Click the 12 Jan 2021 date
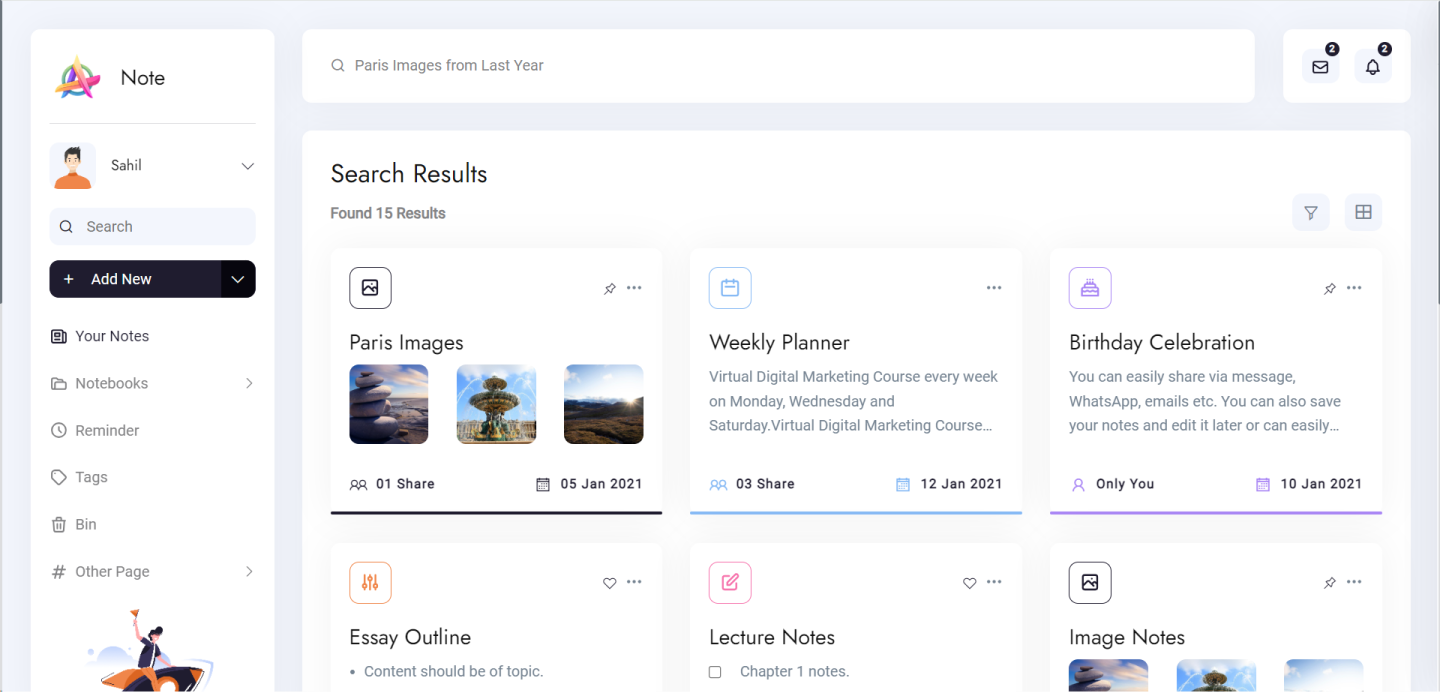This screenshot has width=1440, height=692. pos(961,484)
